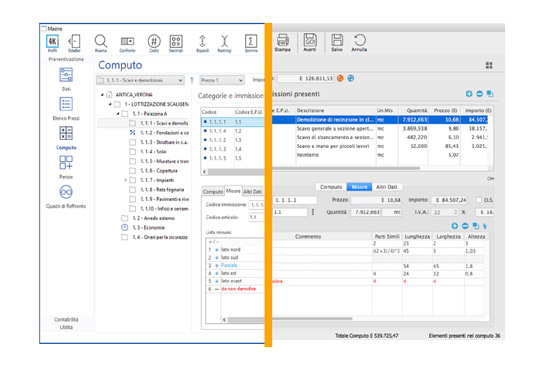Collapse the 1 - LOTTIZZAZIONE SCALIGERA node

click(110, 104)
